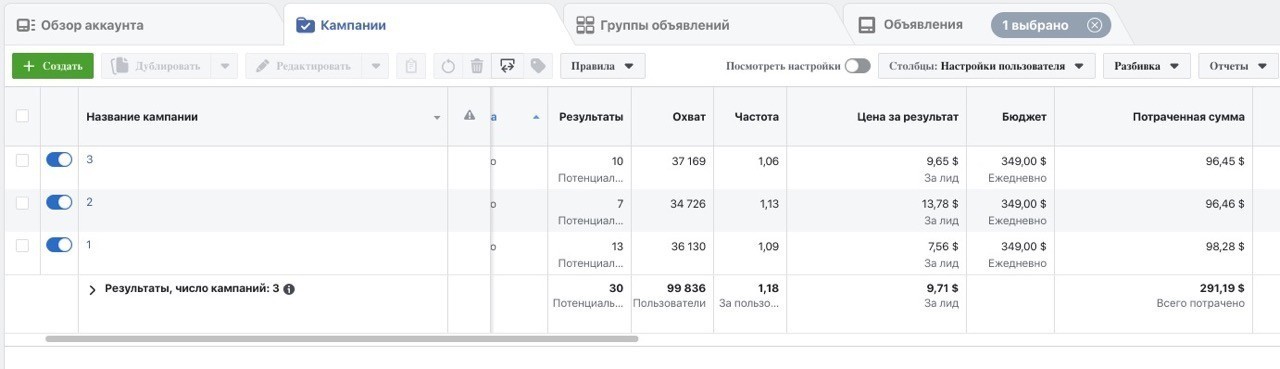Sort by Потраченная сумма column
This screenshot has height=369, width=1280.
[1188, 116]
